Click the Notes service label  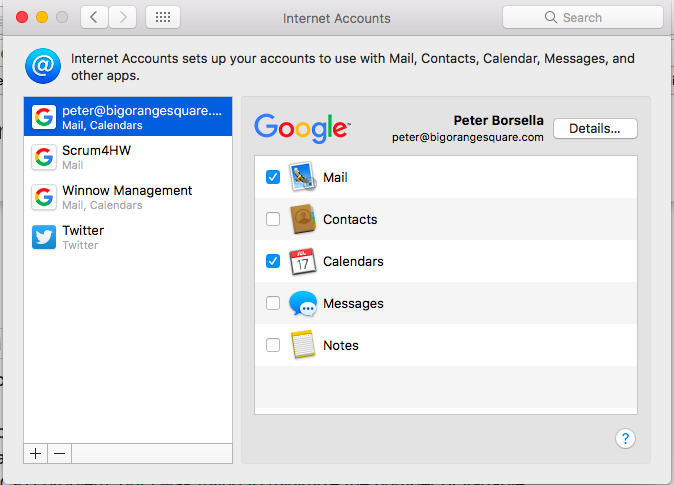click(x=341, y=345)
